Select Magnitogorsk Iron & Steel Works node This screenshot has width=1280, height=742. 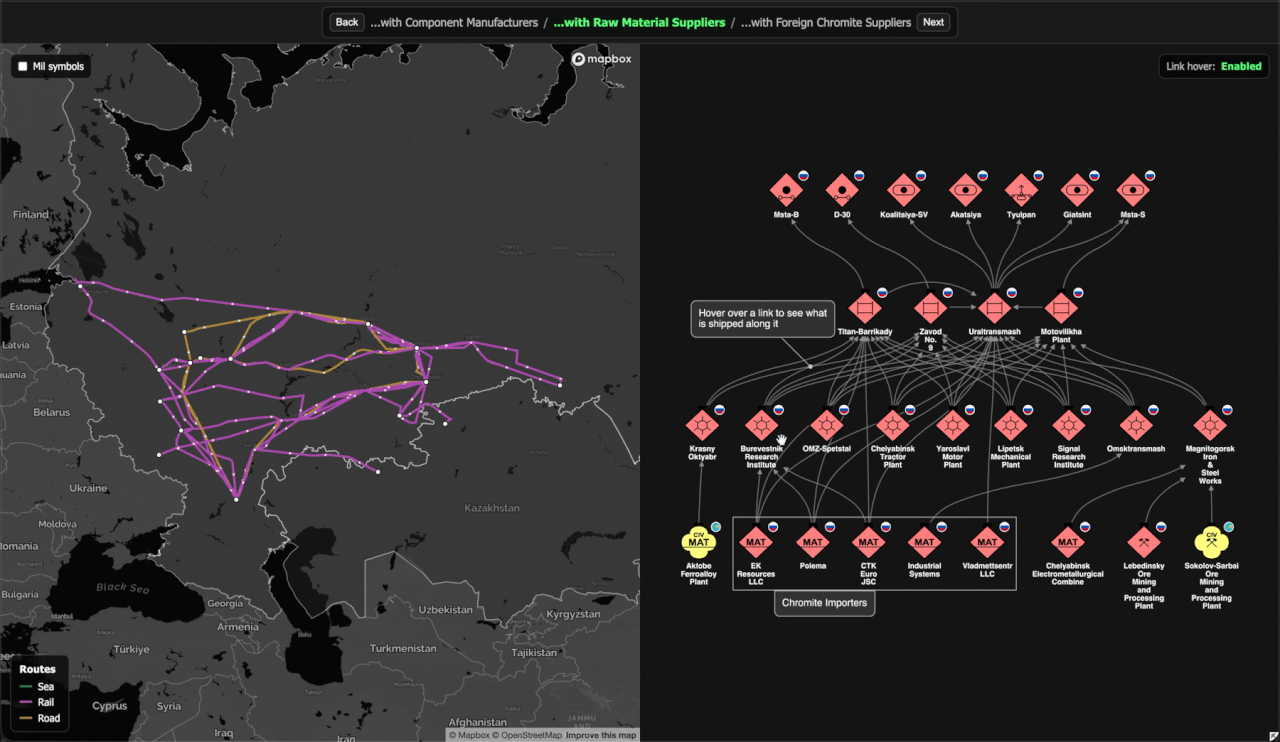(x=1210, y=425)
